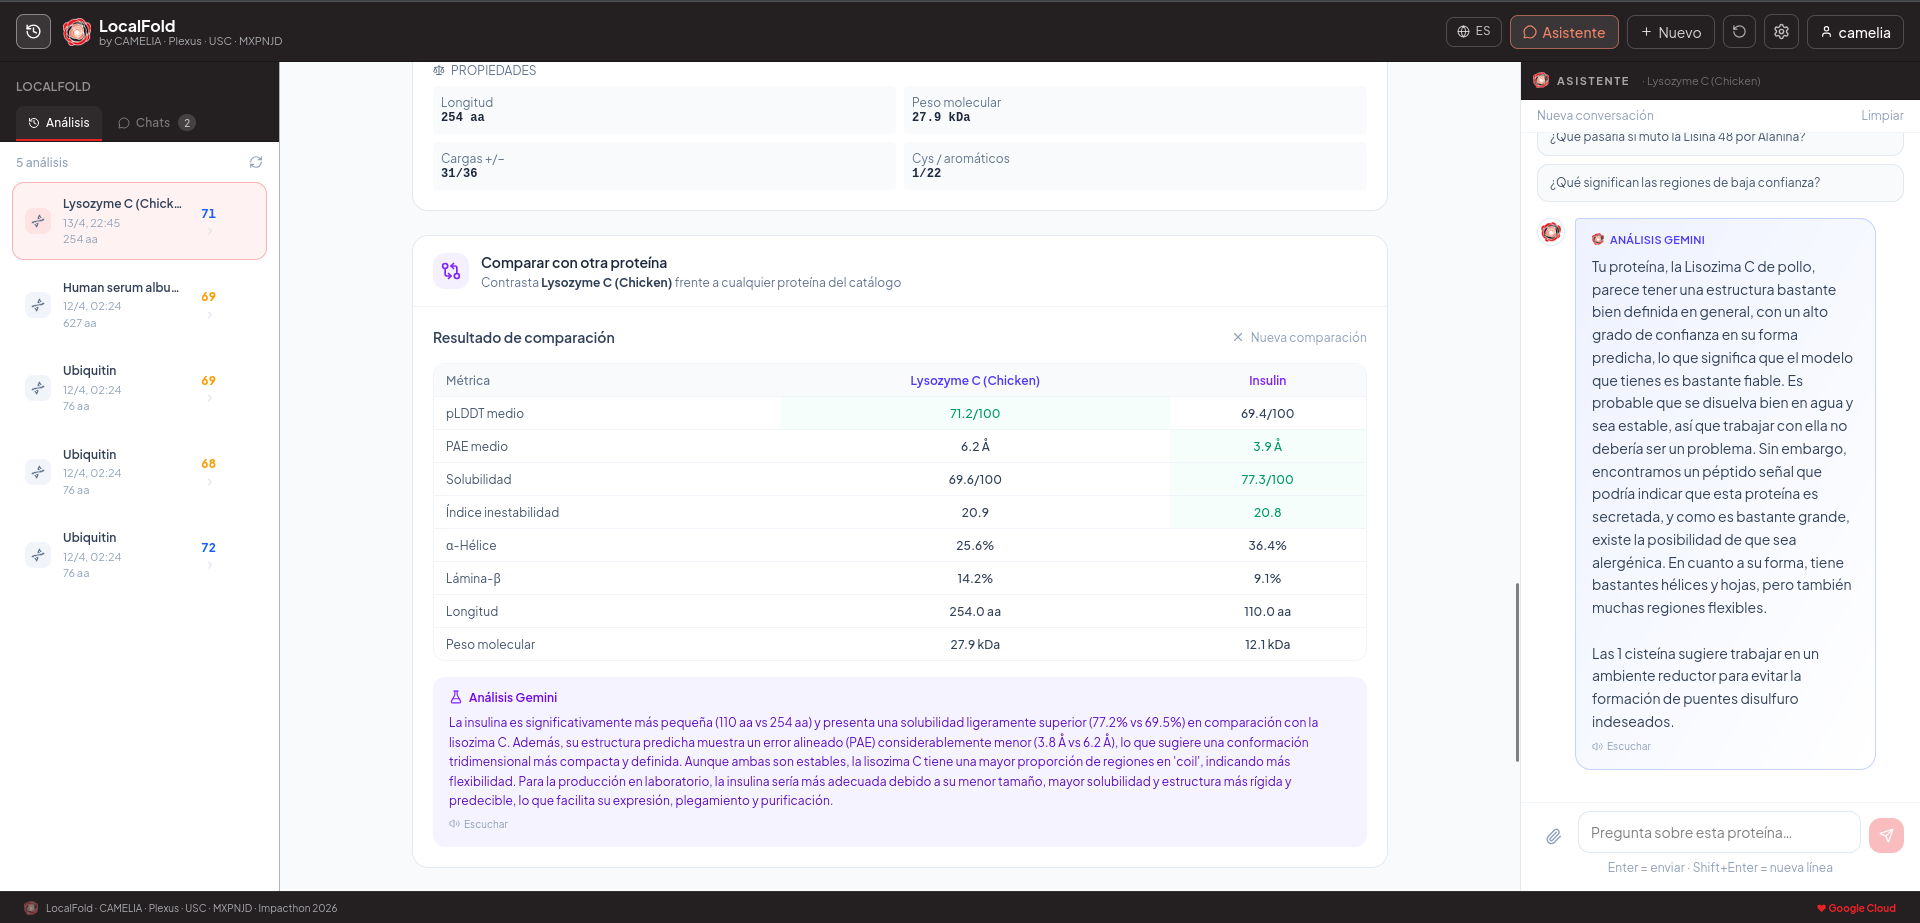Click the compare proteins icon
The image size is (1920, 923).
coord(451,271)
